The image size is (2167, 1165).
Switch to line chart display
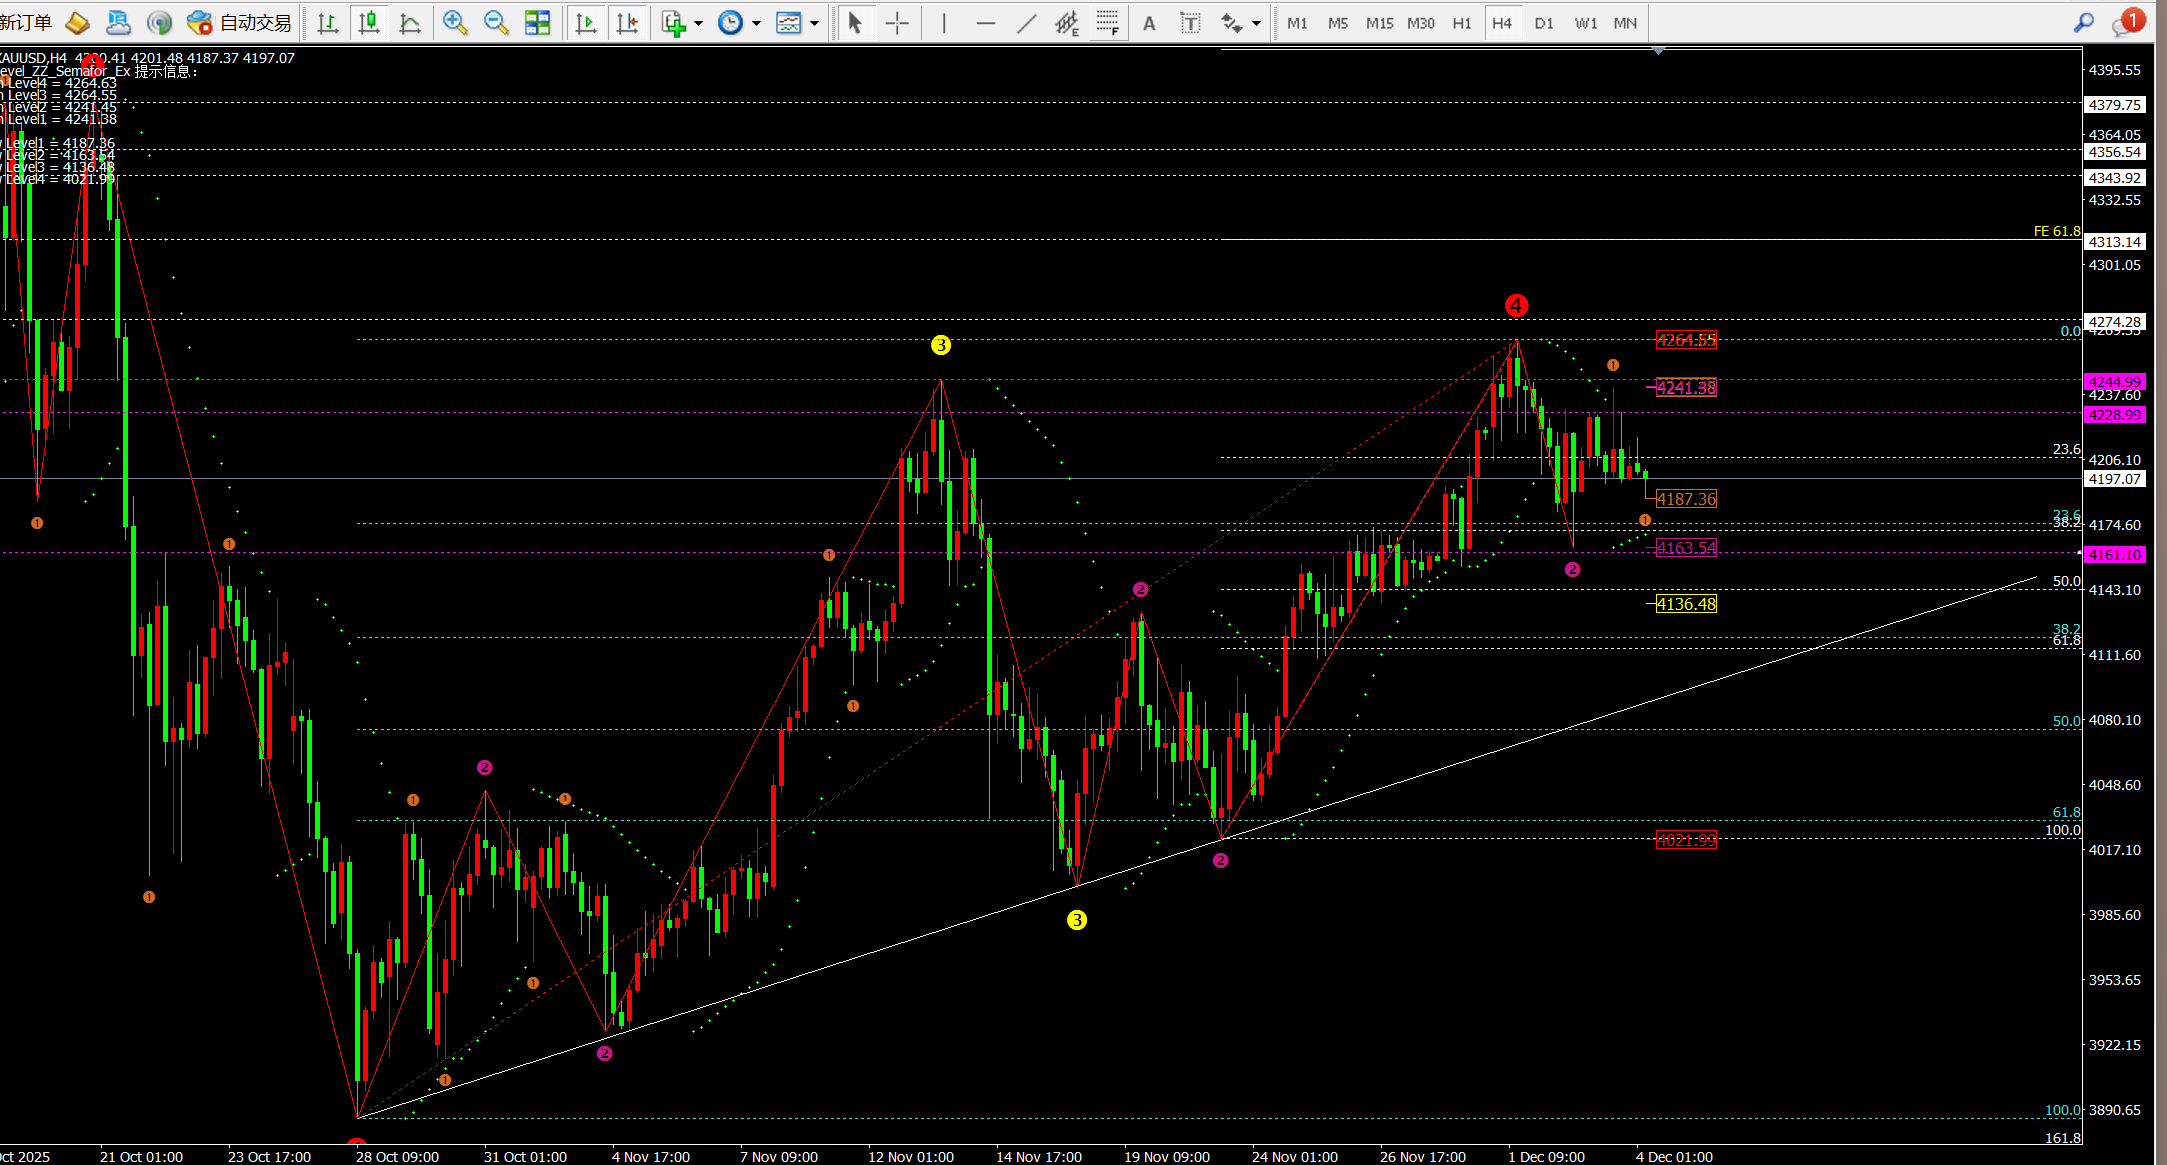410,23
